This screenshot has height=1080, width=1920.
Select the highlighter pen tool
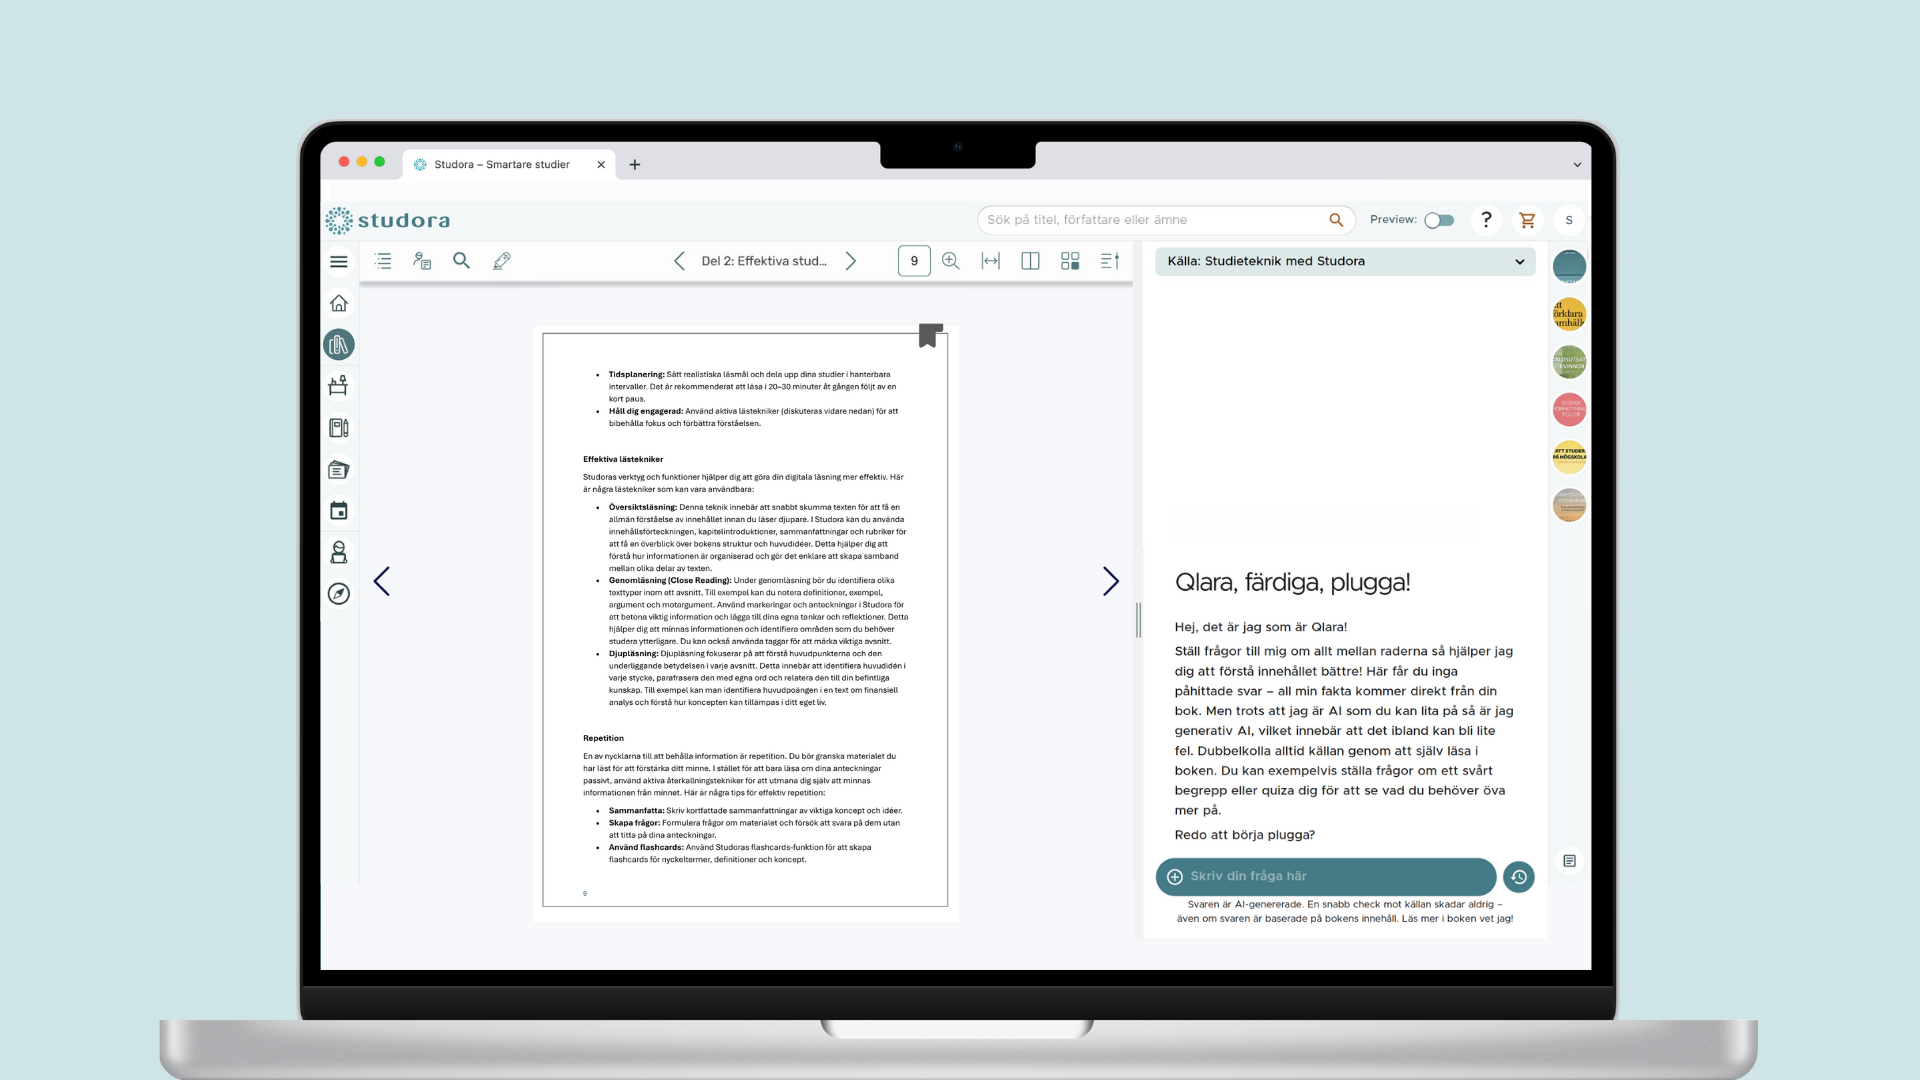click(502, 261)
